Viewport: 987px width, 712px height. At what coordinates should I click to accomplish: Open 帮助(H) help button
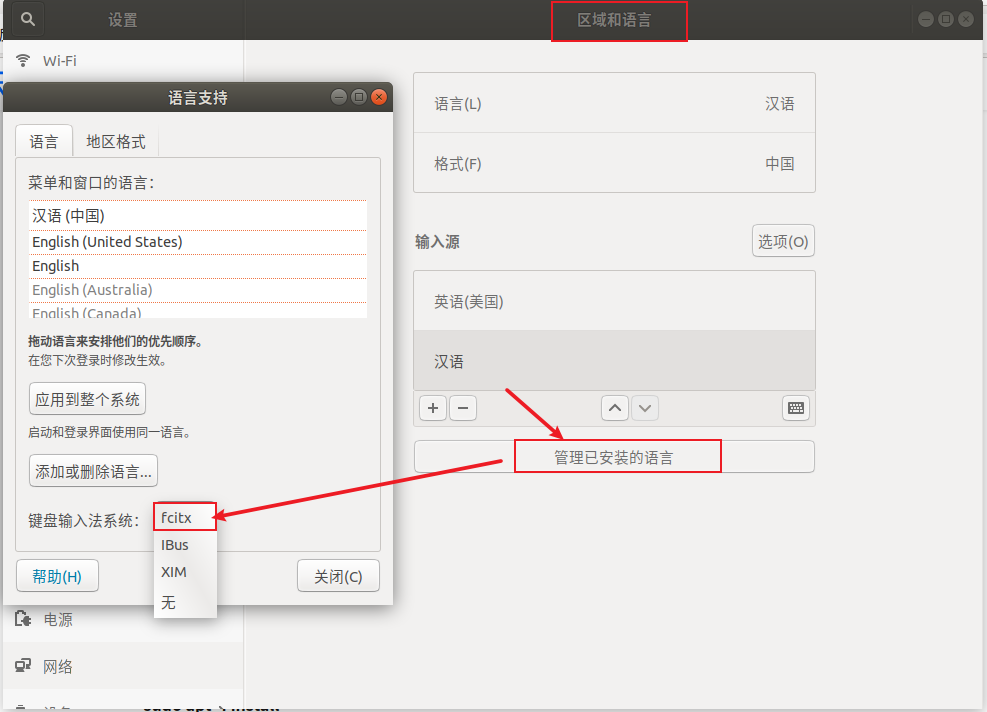coord(57,576)
